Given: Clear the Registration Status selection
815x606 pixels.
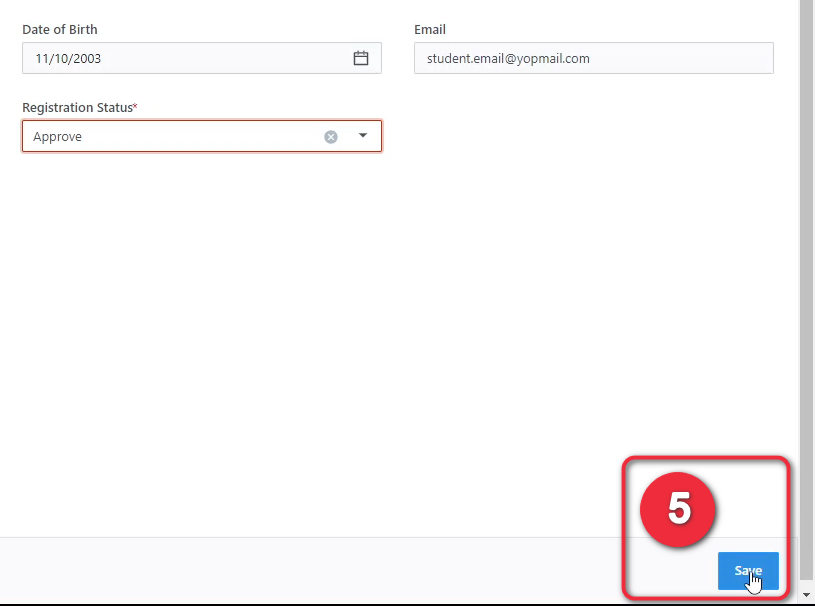Looking at the screenshot, I should tap(331, 137).
